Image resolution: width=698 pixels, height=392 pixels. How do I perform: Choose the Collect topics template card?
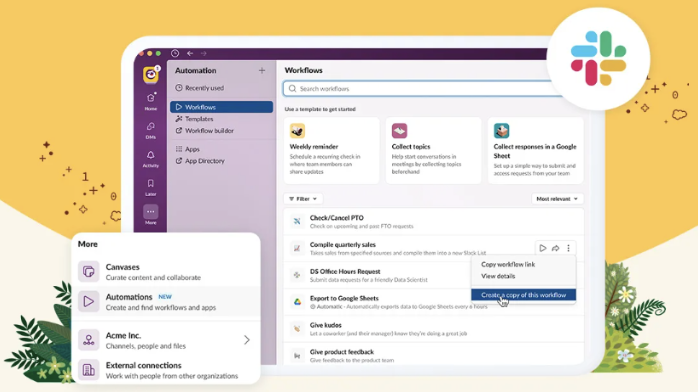(x=434, y=150)
